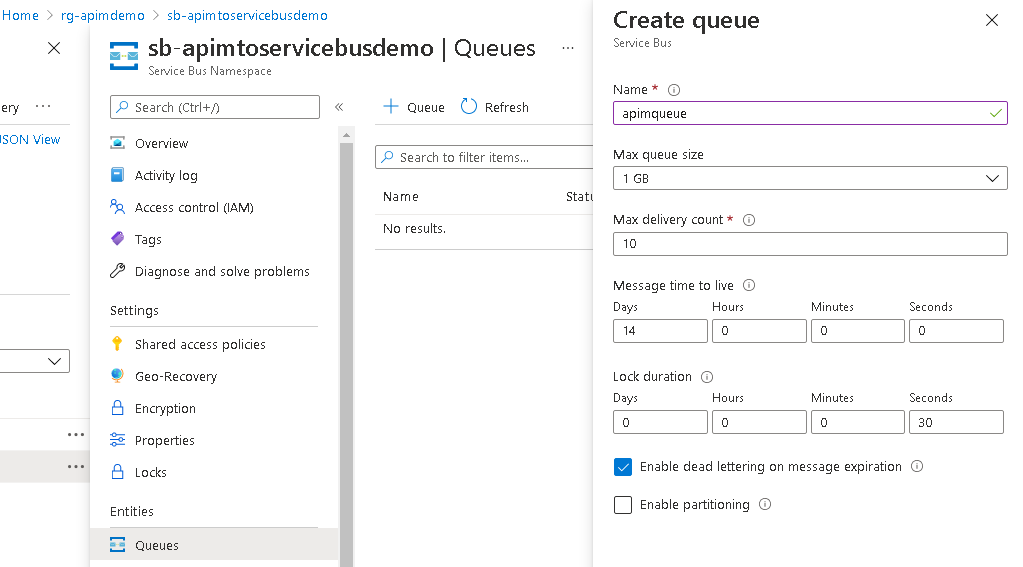Open Shared access policies settings
The height and width of the screenshot is (567, 1023).
click(200, 345)
